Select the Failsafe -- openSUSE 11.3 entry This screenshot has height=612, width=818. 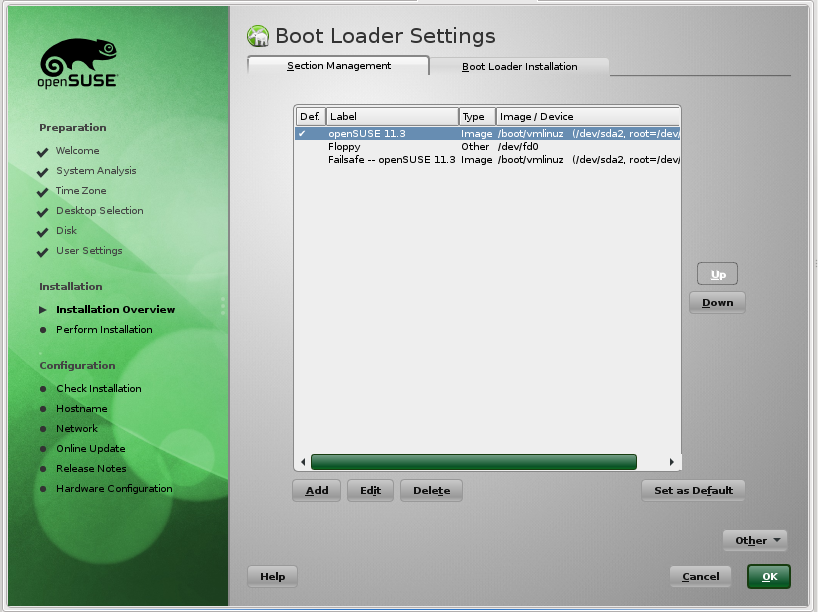tap(487, 160)
